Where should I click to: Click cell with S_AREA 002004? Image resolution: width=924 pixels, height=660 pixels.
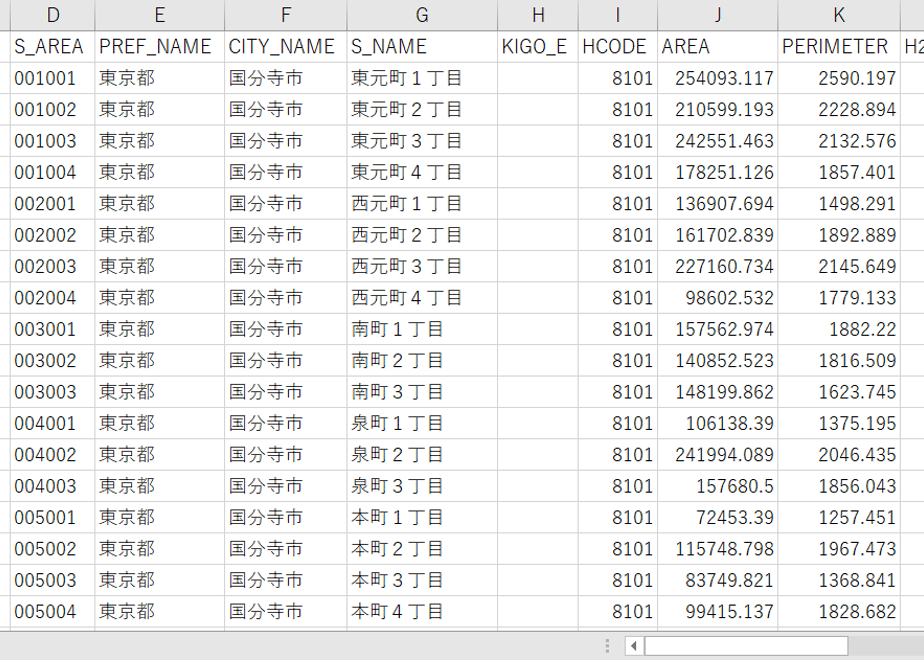pyautogui.click(x=52, y=298)
